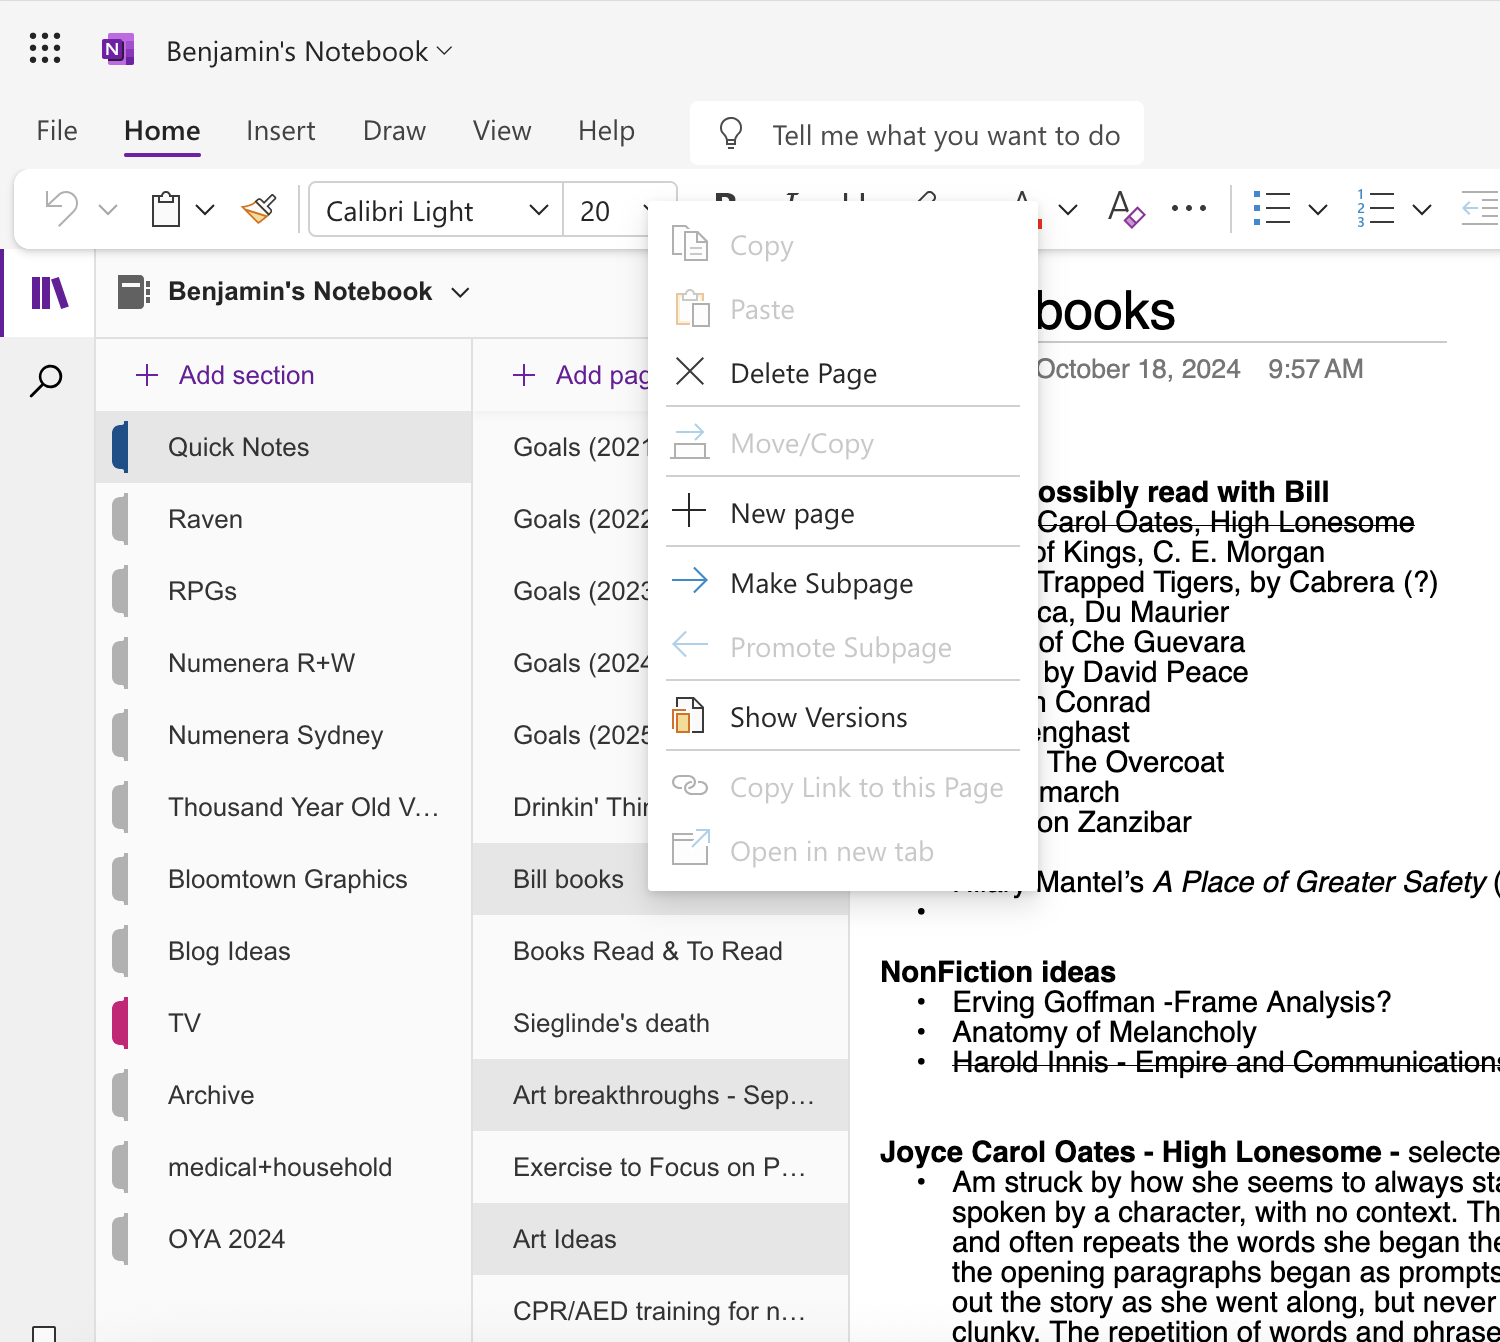Click Add section in the sidebar
Screen dimensions: 1500x1342
pyautogui.click(x=227, y=375)
